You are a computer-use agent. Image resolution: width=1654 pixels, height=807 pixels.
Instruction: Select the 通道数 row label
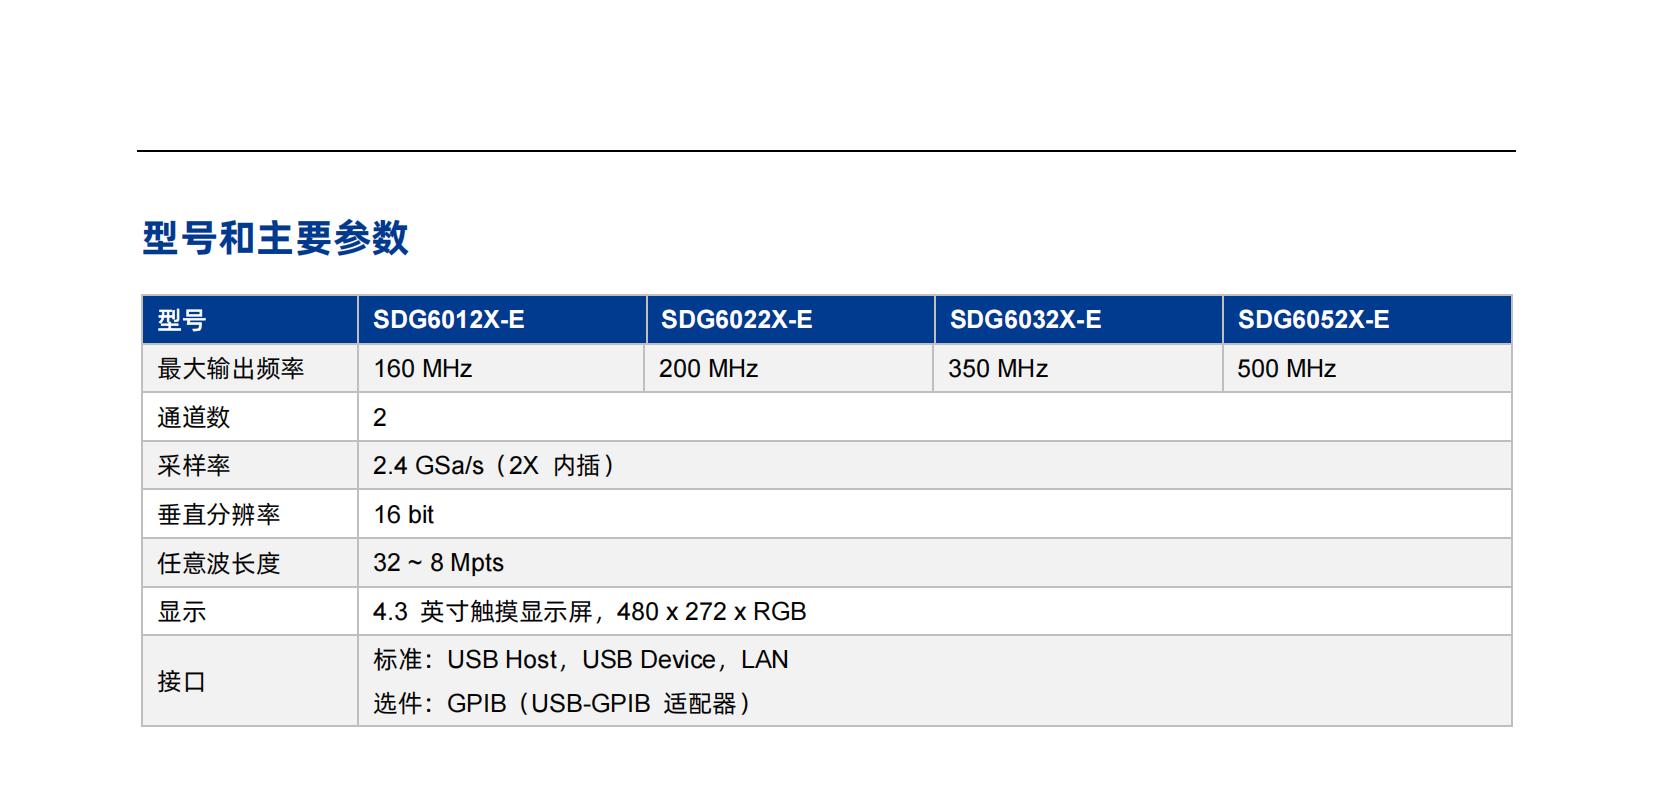(193, 418)
